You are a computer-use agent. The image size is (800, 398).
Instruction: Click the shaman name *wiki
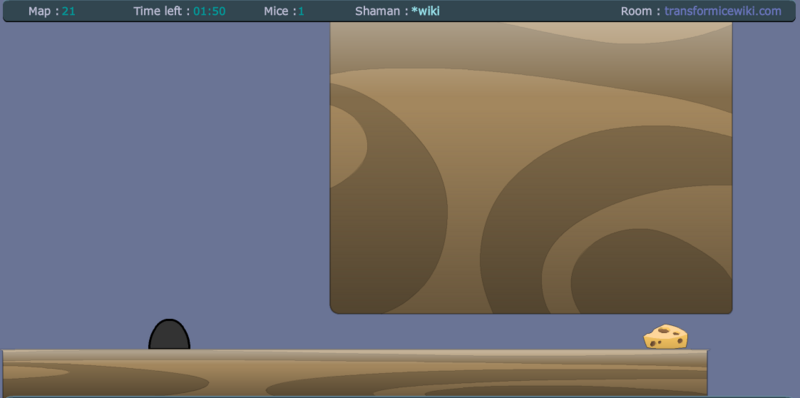pos(426,11)
